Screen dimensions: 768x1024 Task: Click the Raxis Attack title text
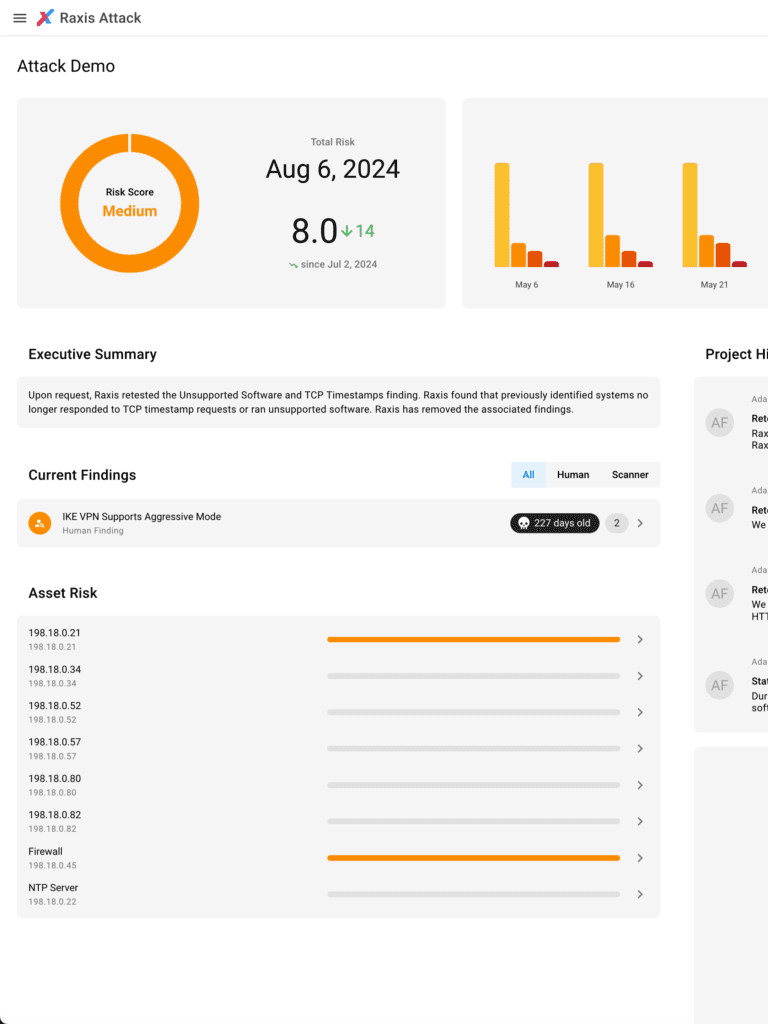click(101, 18)
